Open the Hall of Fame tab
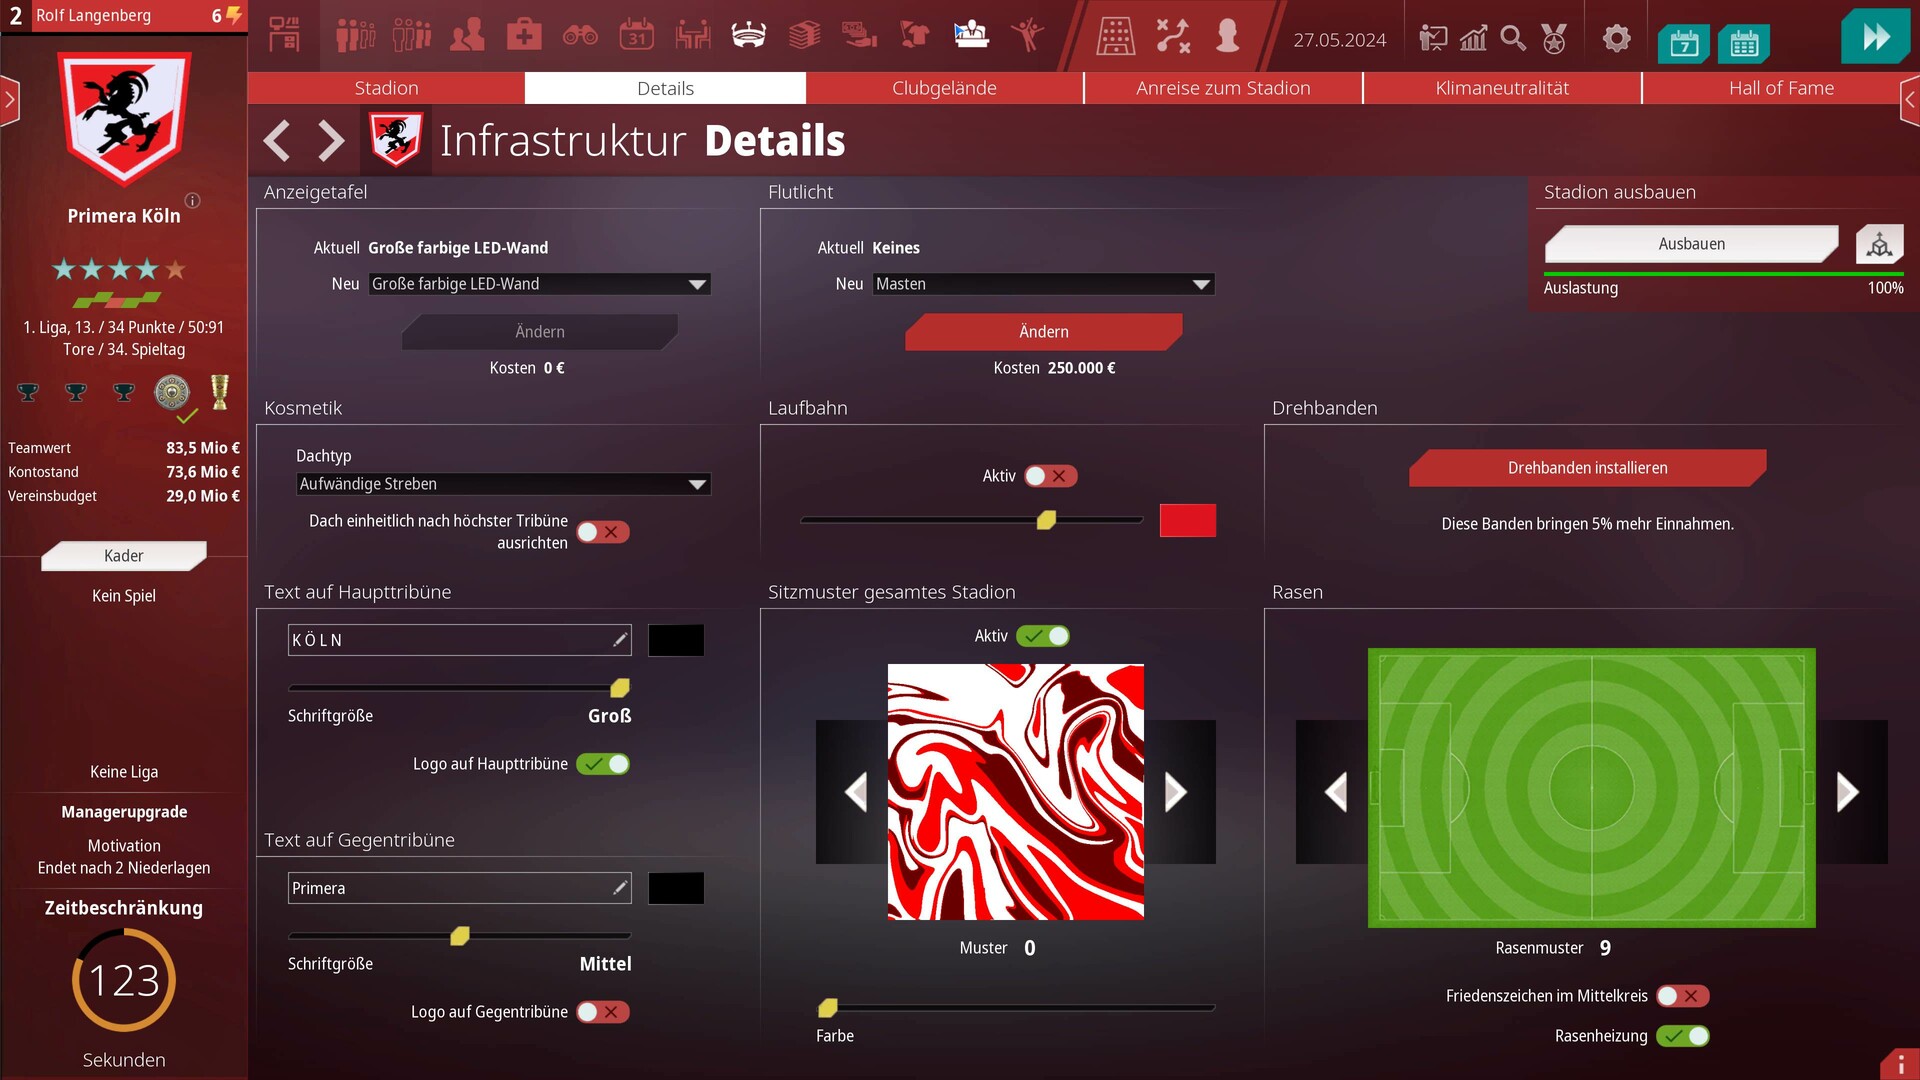1920x1080 pixels. [x=1780, y=88]
